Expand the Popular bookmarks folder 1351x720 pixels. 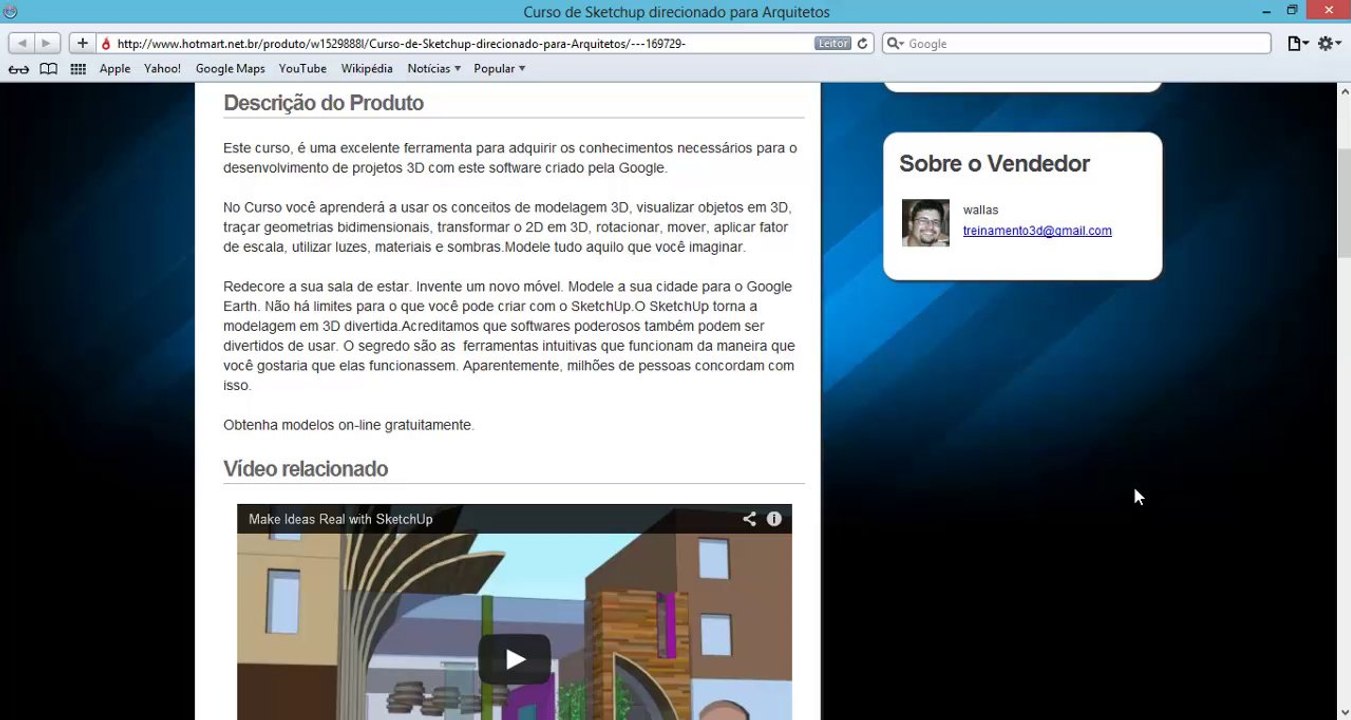pos(499,69)
